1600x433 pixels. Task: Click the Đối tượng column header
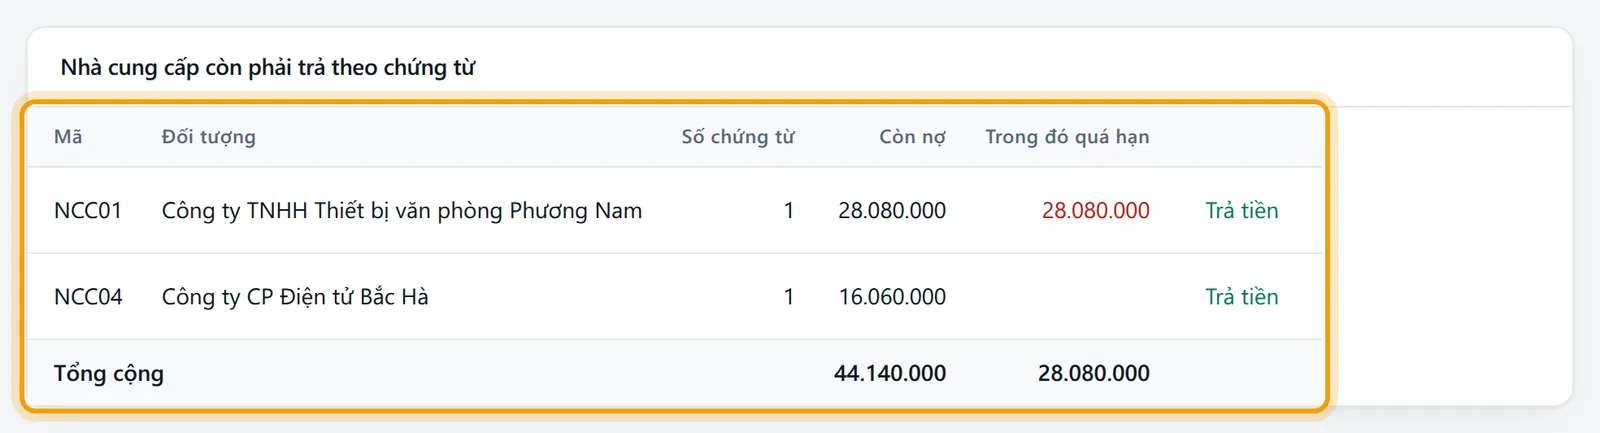209,136
